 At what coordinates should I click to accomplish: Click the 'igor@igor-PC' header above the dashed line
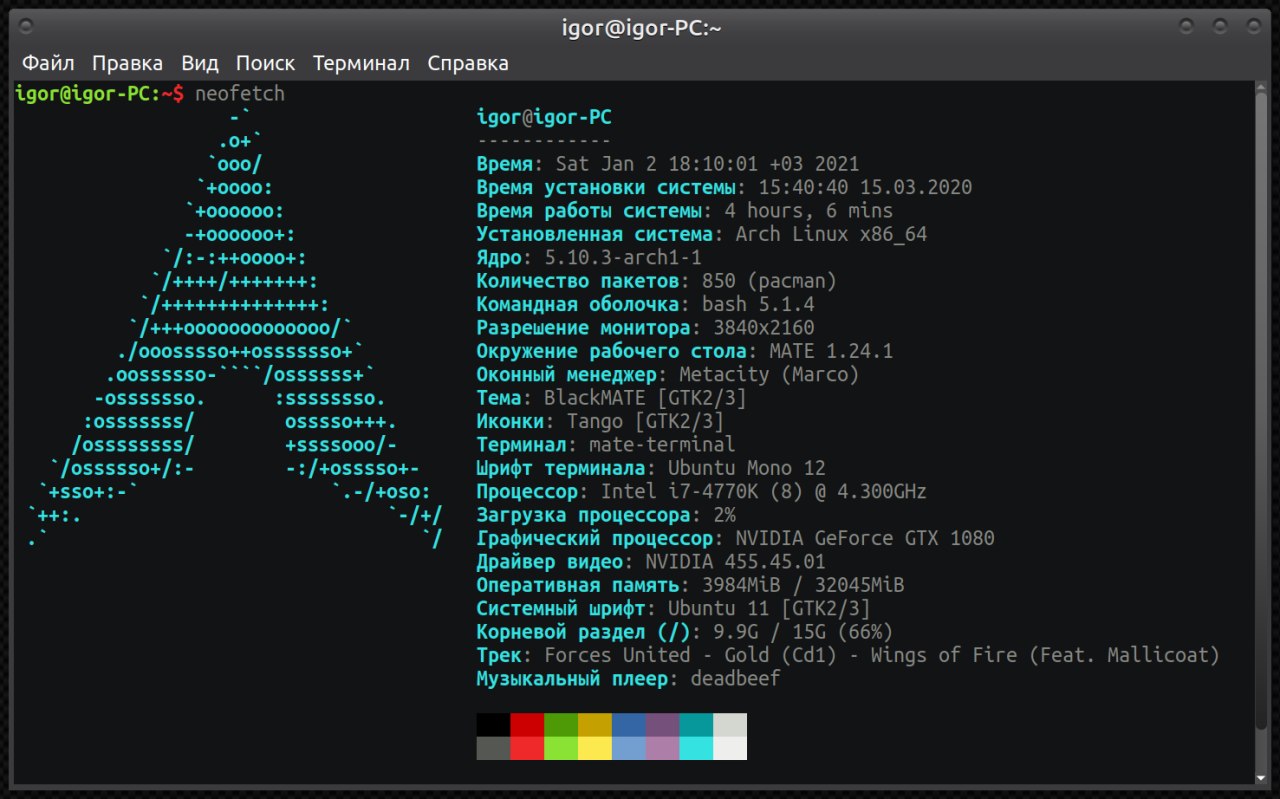tap(544, 117)
